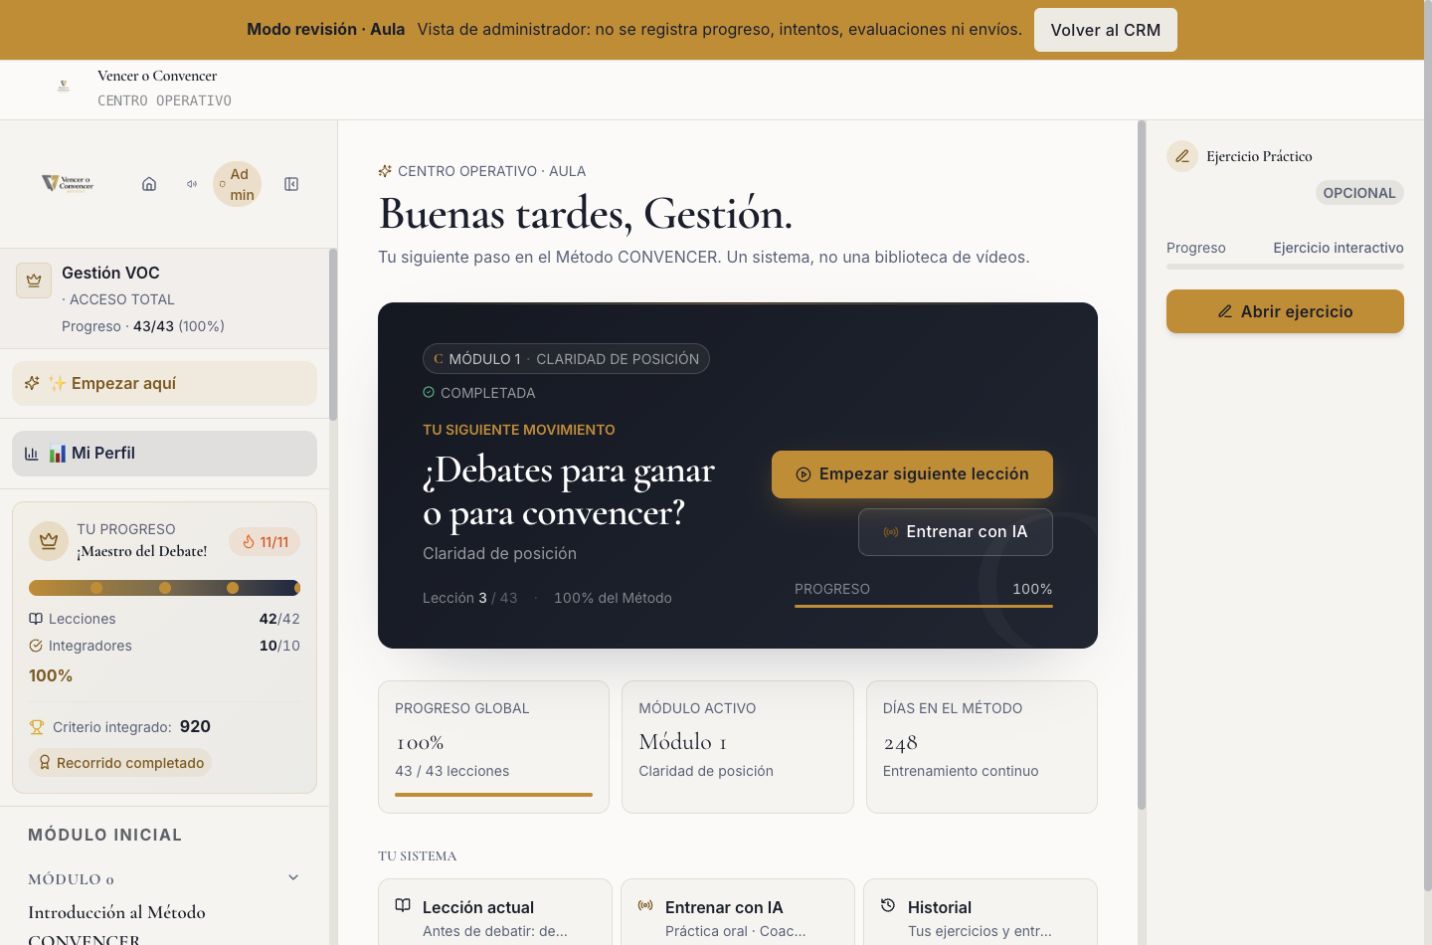This screenshot has width=1432, height=945.
Task: Click the small header logo beside Centro Operativo
Action: (63, 87)
